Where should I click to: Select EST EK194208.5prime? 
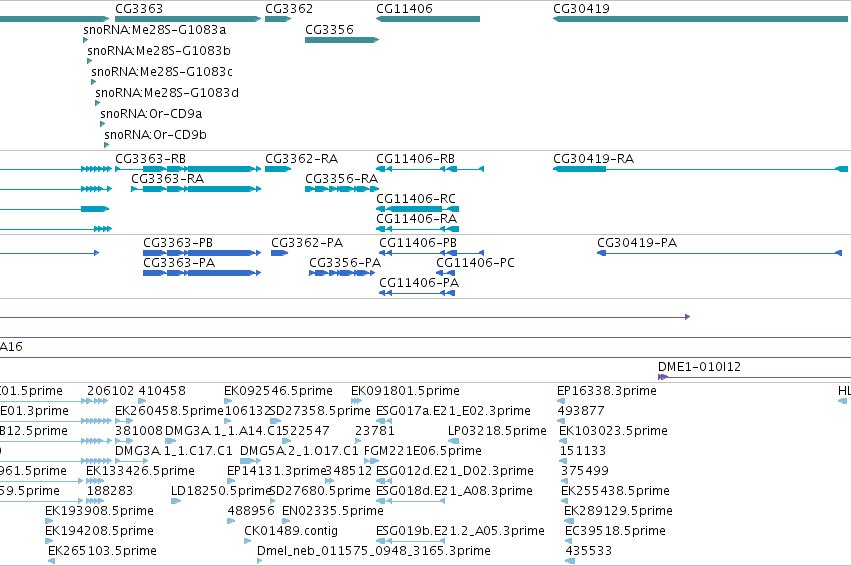[x=99, y=531]
